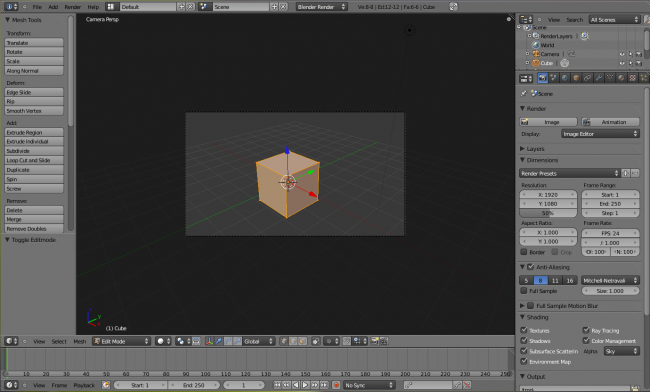Click the proportional editing icon in header
Screen dimensions: 650x392
(x=329, y=341)
